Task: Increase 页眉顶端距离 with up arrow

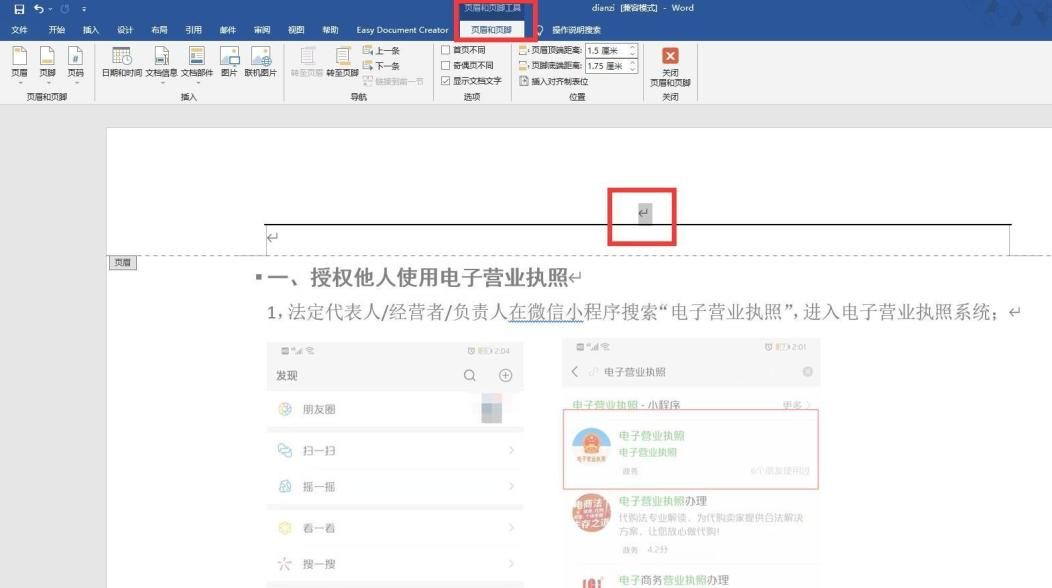Action: click(x=633, y=48)
